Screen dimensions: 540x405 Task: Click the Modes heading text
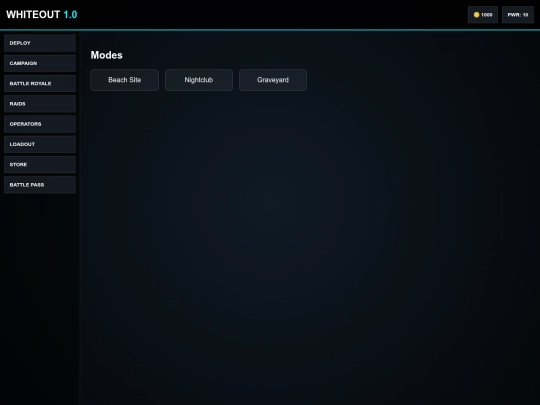tap(106, 55)
